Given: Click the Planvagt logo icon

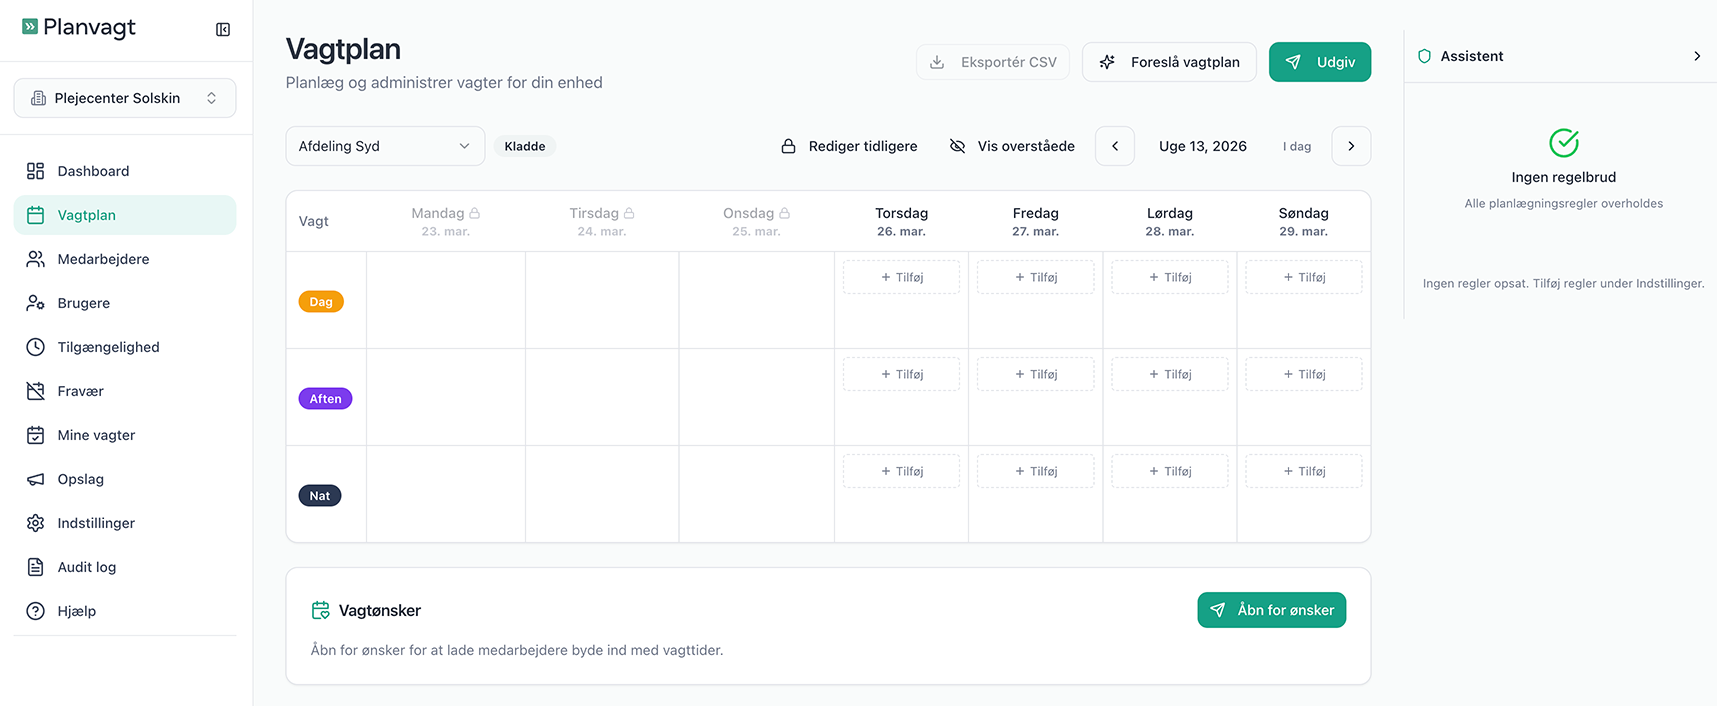Looking at the screenshot, I should (x=30, y=27).
